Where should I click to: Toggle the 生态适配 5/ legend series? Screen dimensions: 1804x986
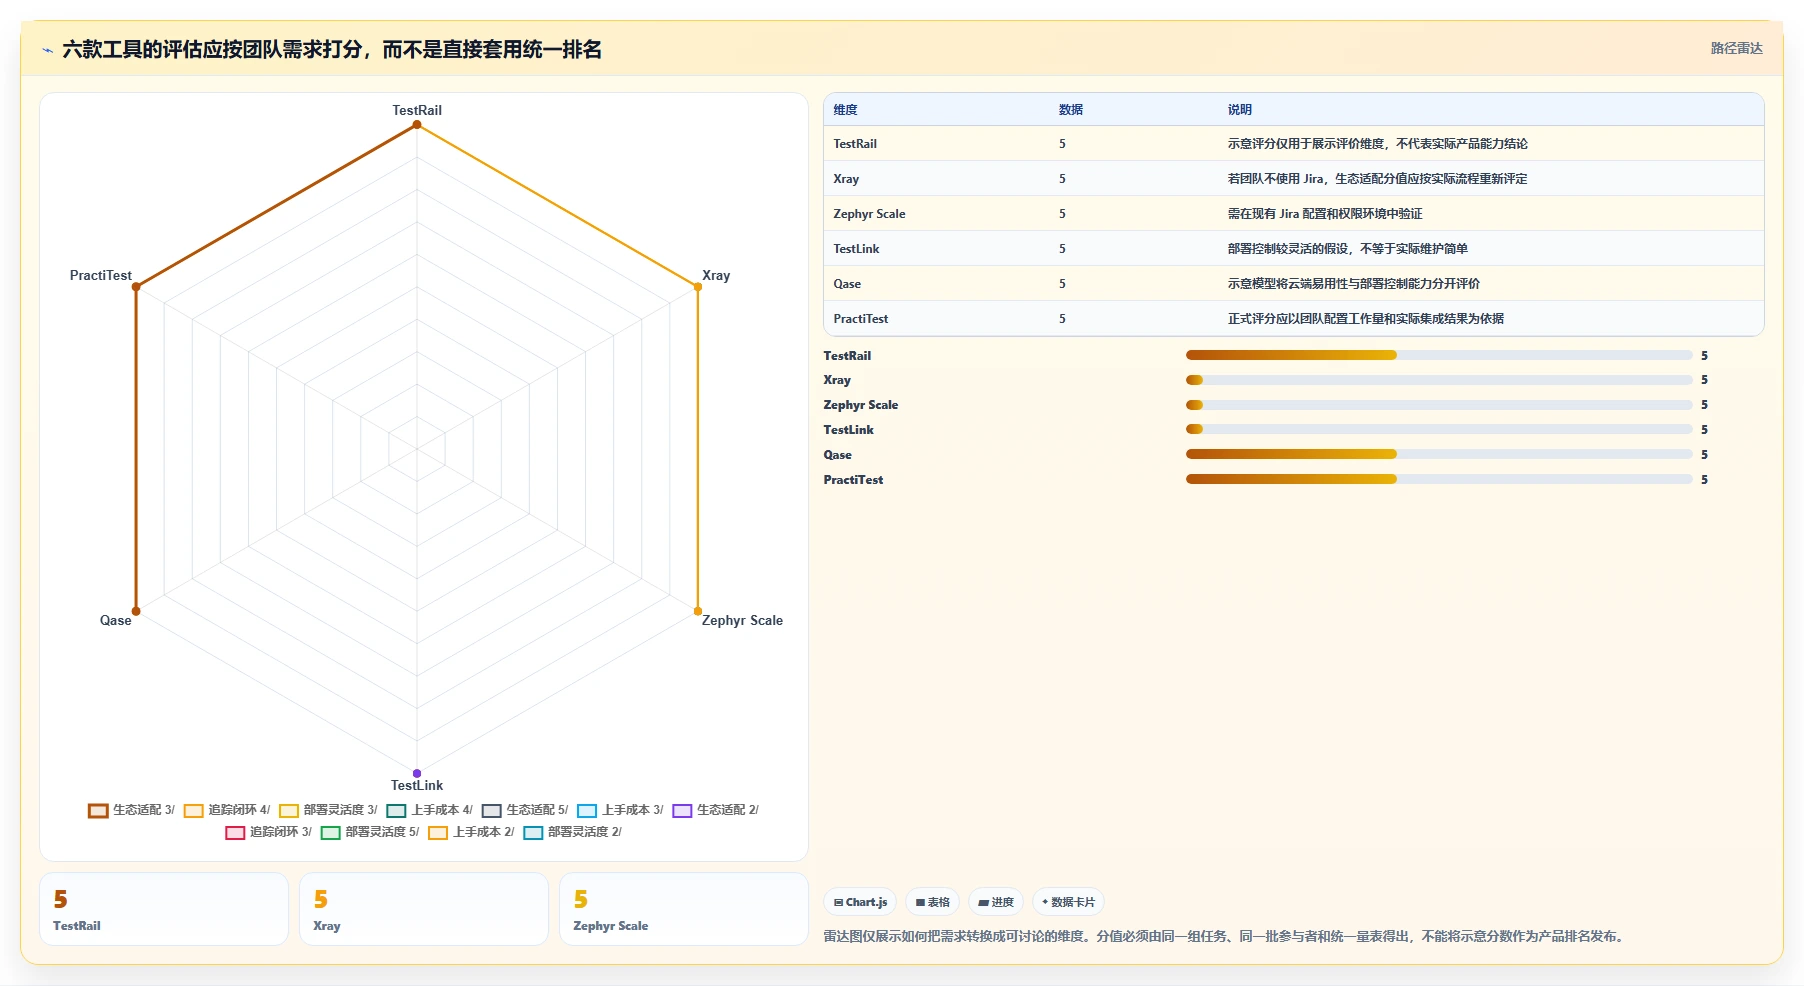[525, 810]
